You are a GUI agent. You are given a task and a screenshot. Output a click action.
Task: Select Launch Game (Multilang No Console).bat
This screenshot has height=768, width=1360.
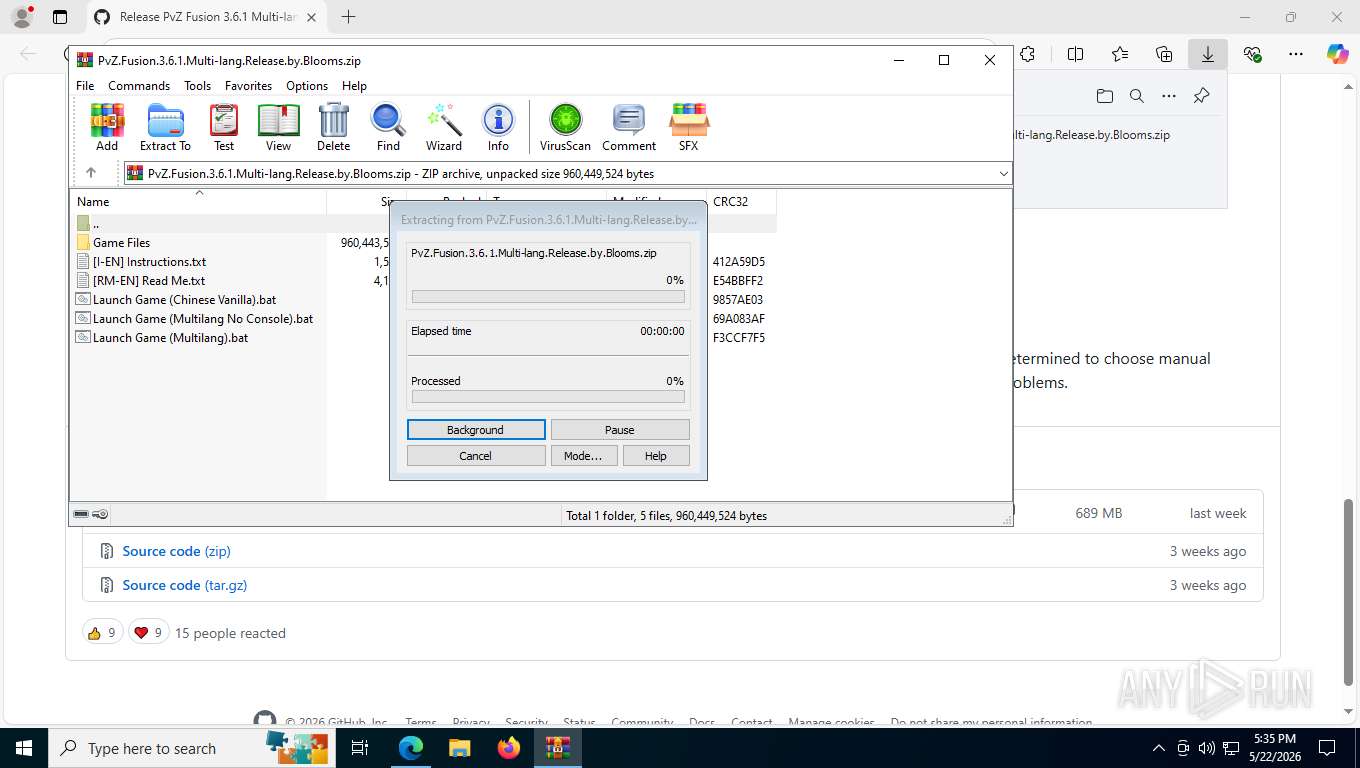coord(203,318)
